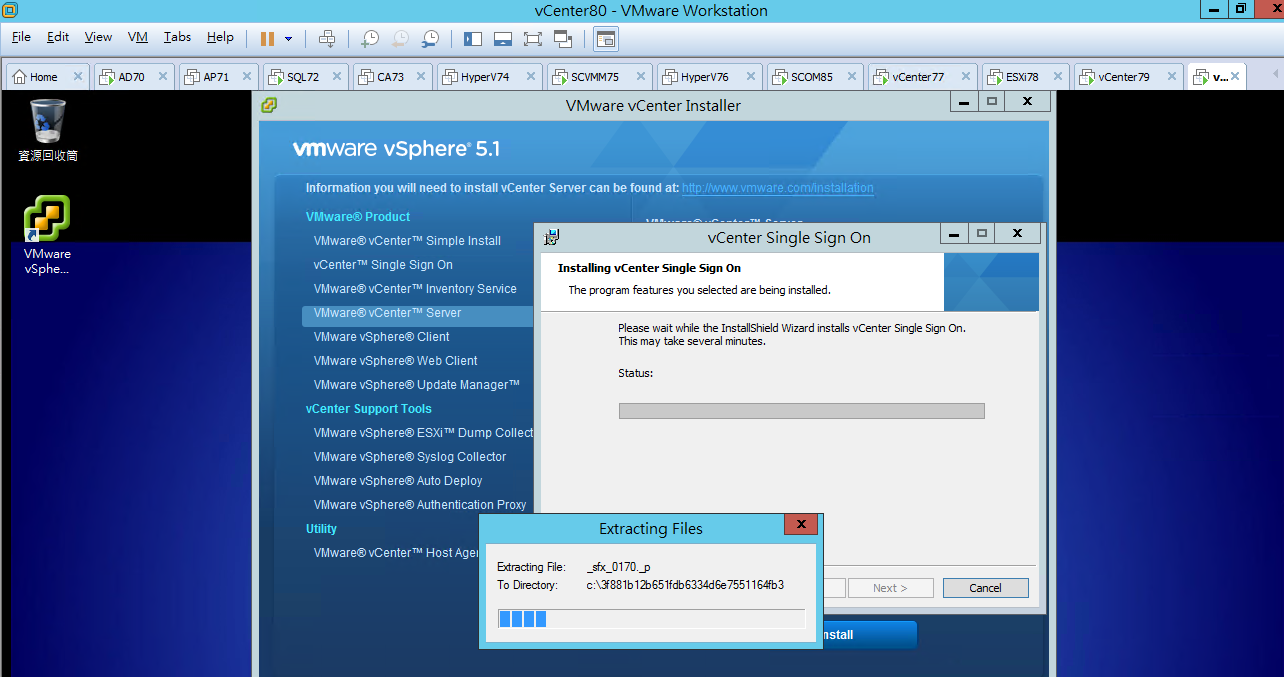The image size is (1284, 677).
Task: Click the Single Sign On status progress bar
Action: (802, 411)
